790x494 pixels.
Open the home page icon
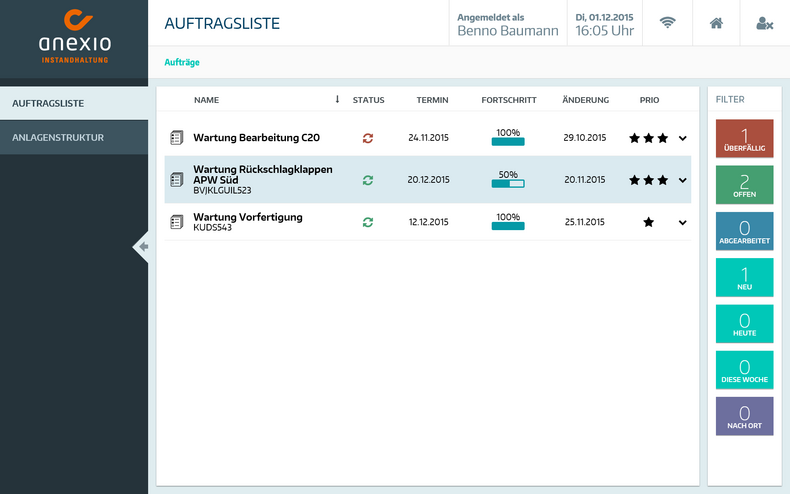pos(716,23)
